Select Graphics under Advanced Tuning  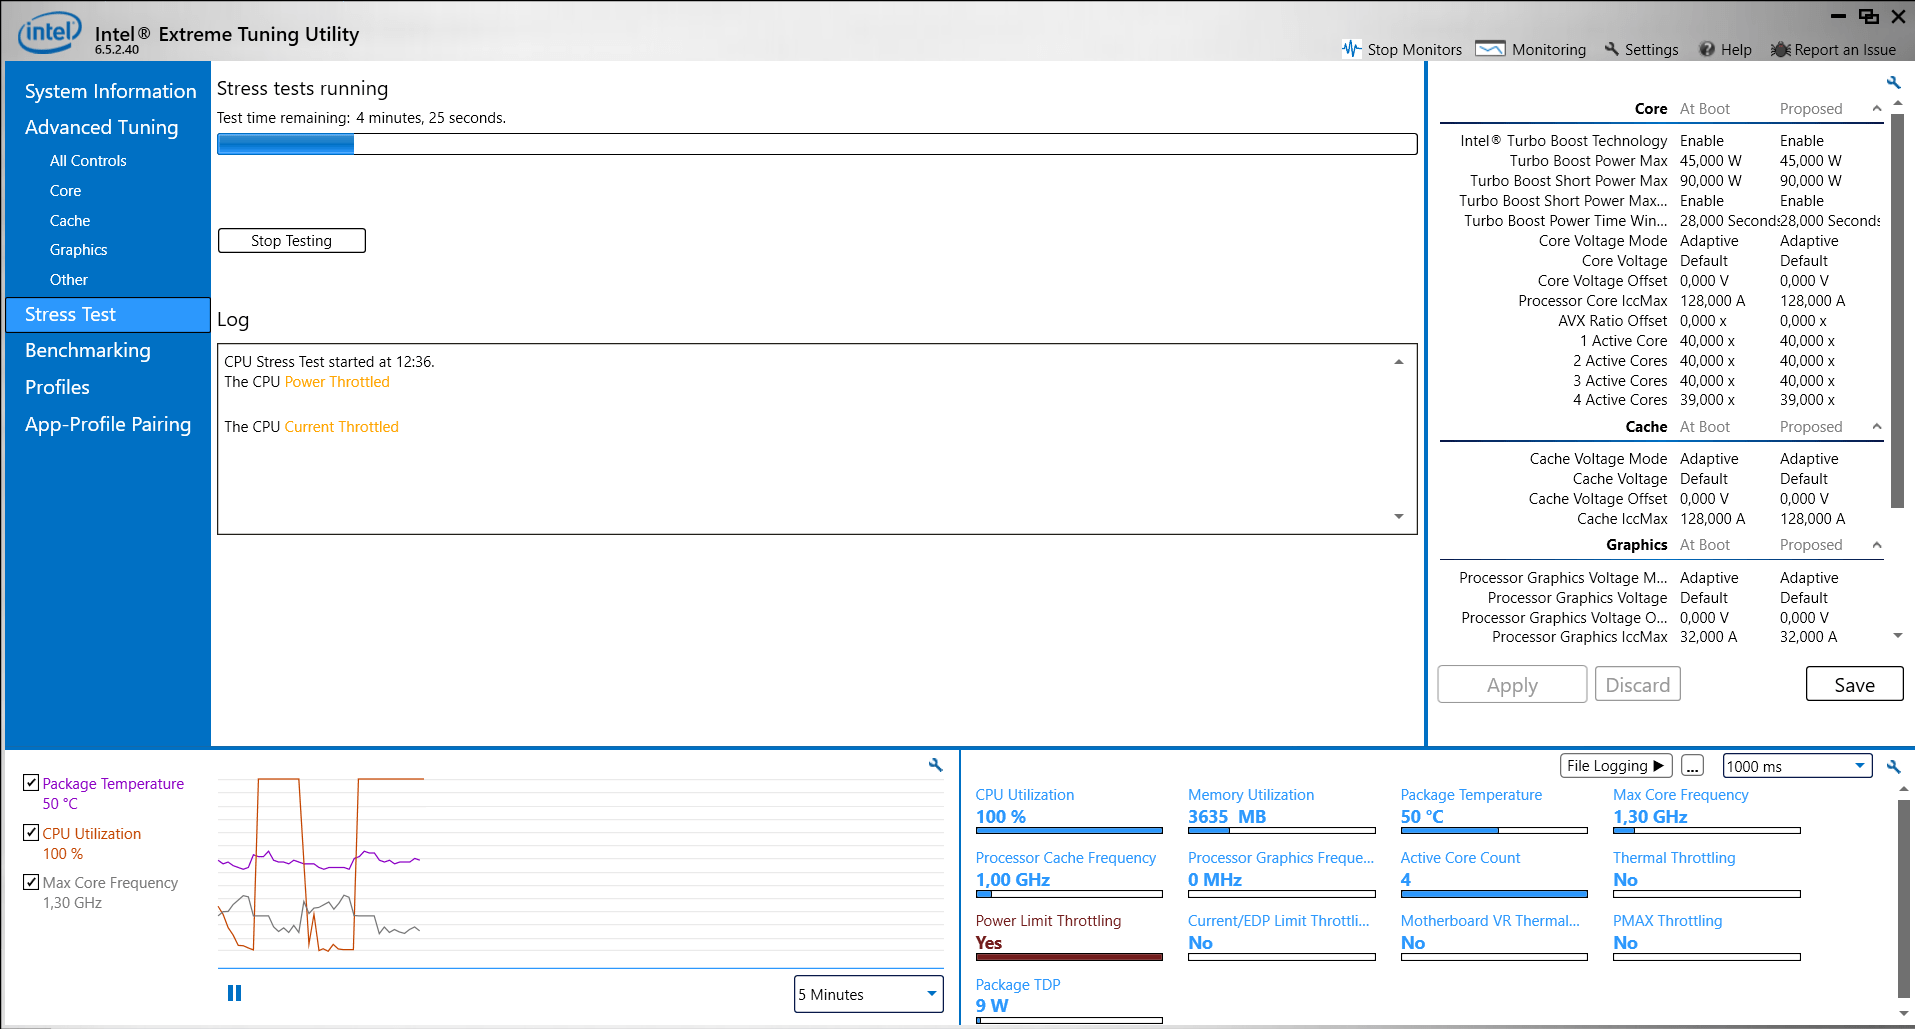point(78,250)
